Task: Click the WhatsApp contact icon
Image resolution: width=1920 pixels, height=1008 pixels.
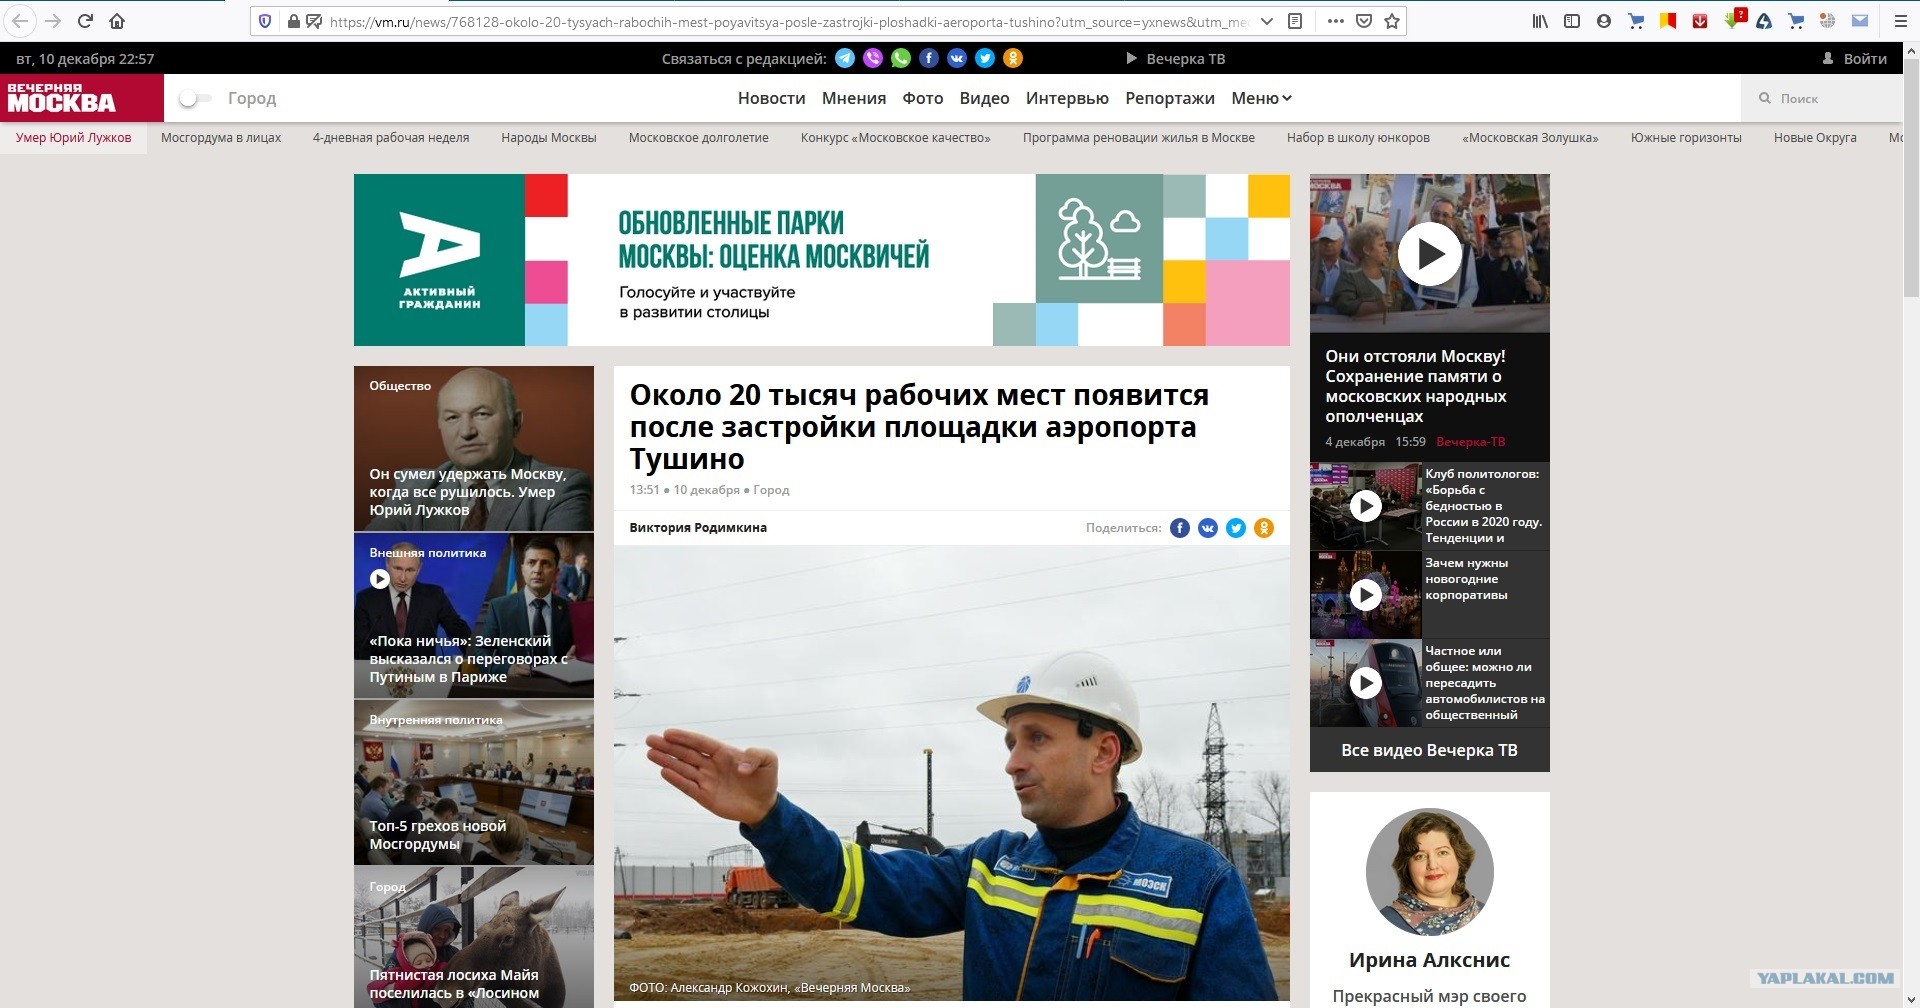Action: pos(901,59)
